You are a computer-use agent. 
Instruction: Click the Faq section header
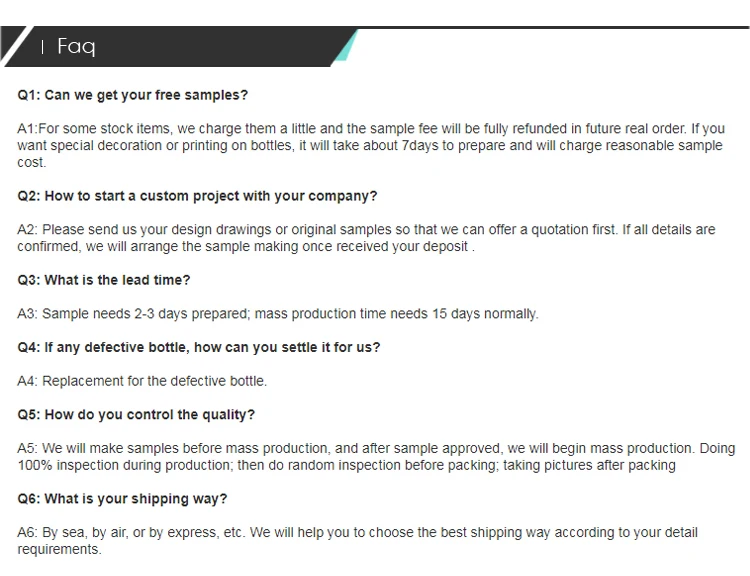click(76, 47)
